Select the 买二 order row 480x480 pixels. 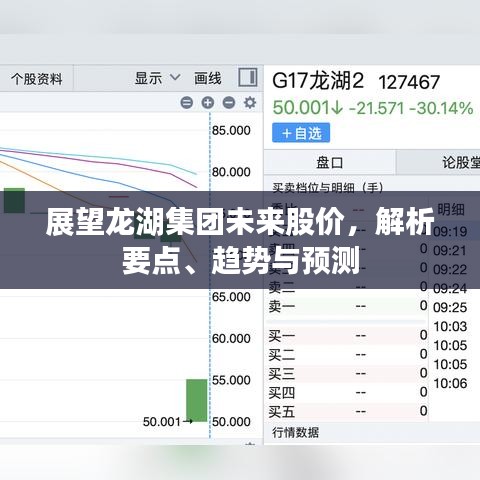(x=347, y=354)
